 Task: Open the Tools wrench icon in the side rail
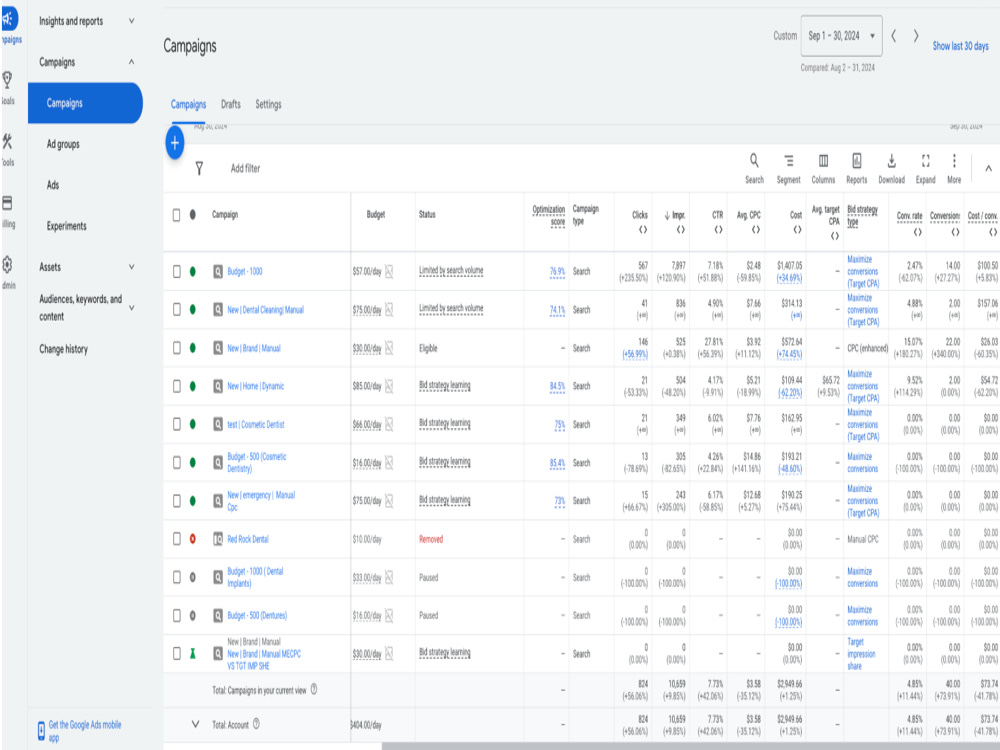coord(7,142)
